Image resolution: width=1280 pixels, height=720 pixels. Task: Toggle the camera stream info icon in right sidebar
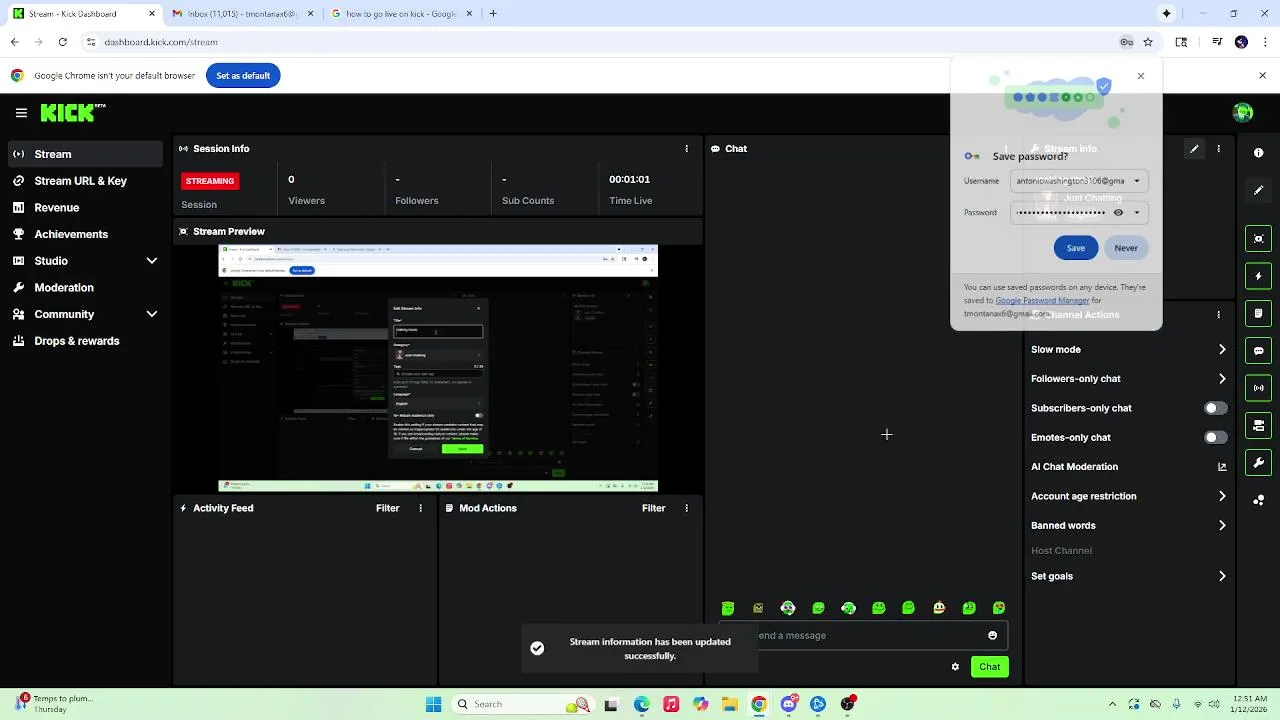pos(1259,426)
